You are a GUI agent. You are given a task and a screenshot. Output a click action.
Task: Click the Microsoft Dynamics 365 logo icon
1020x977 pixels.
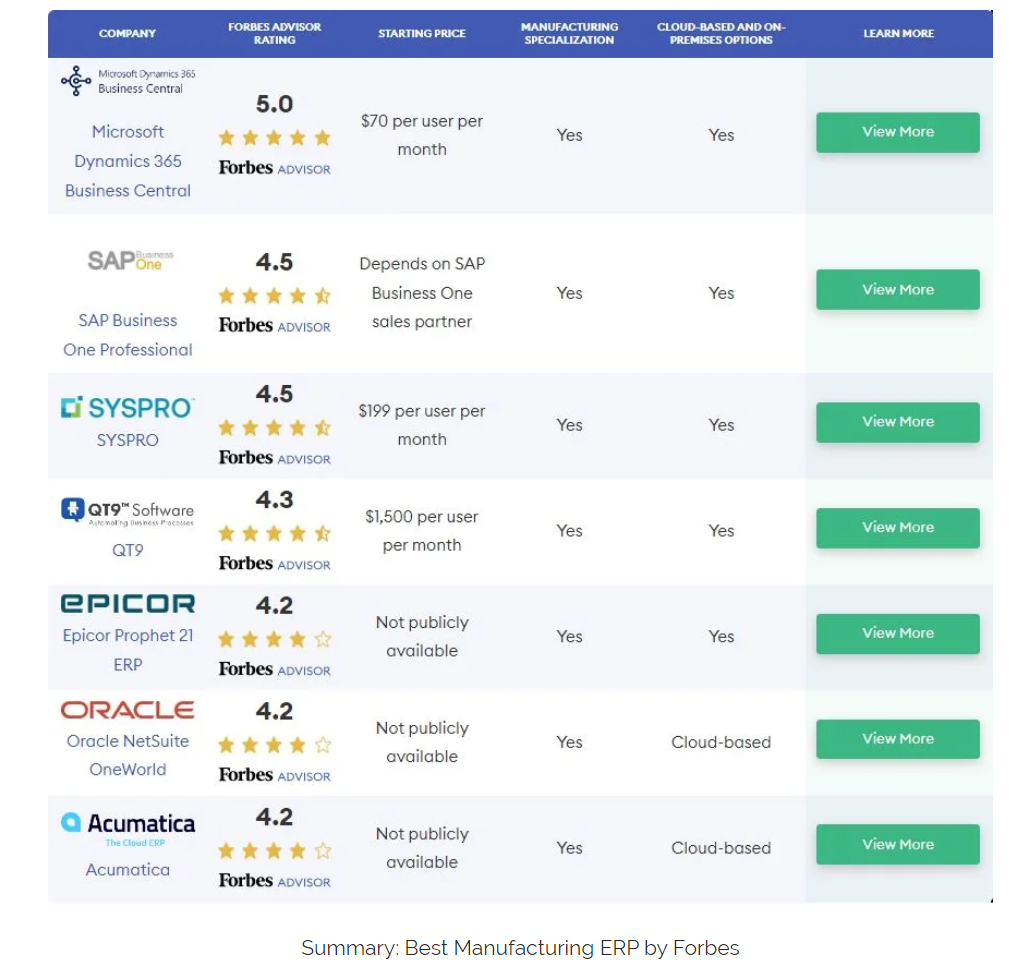[77, 81]
